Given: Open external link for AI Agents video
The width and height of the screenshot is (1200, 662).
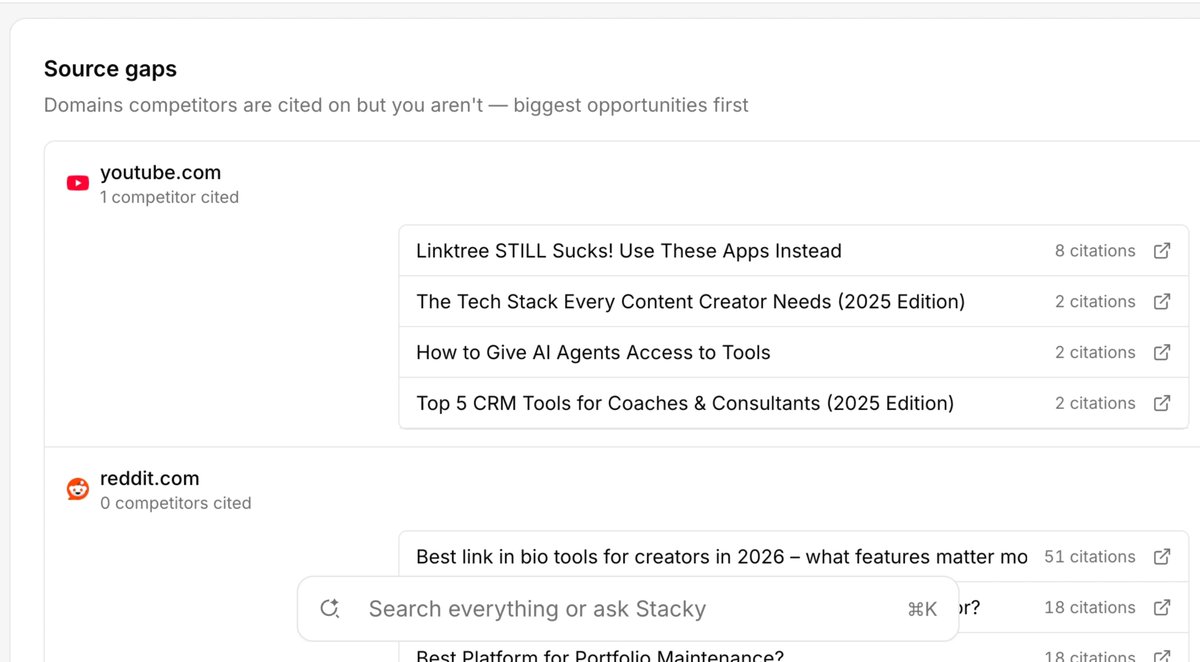Looking at the screenshot, I should 1162,353.
